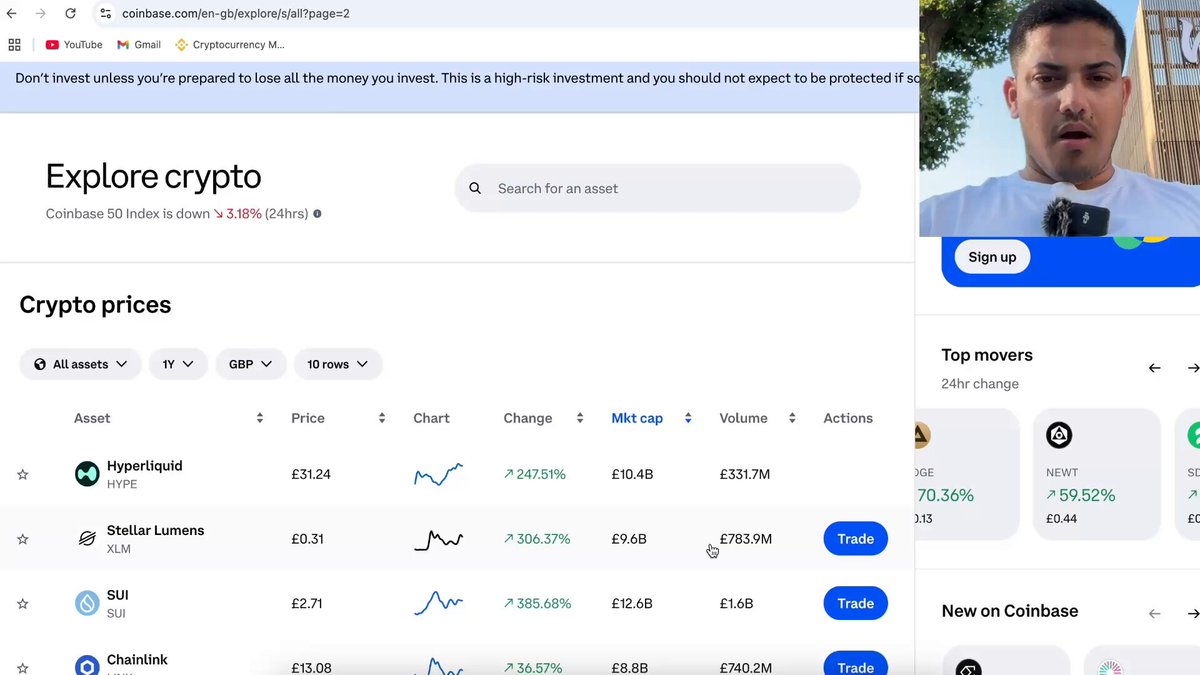
Task: Click the browser back arrow
Action: click(11, 14)
